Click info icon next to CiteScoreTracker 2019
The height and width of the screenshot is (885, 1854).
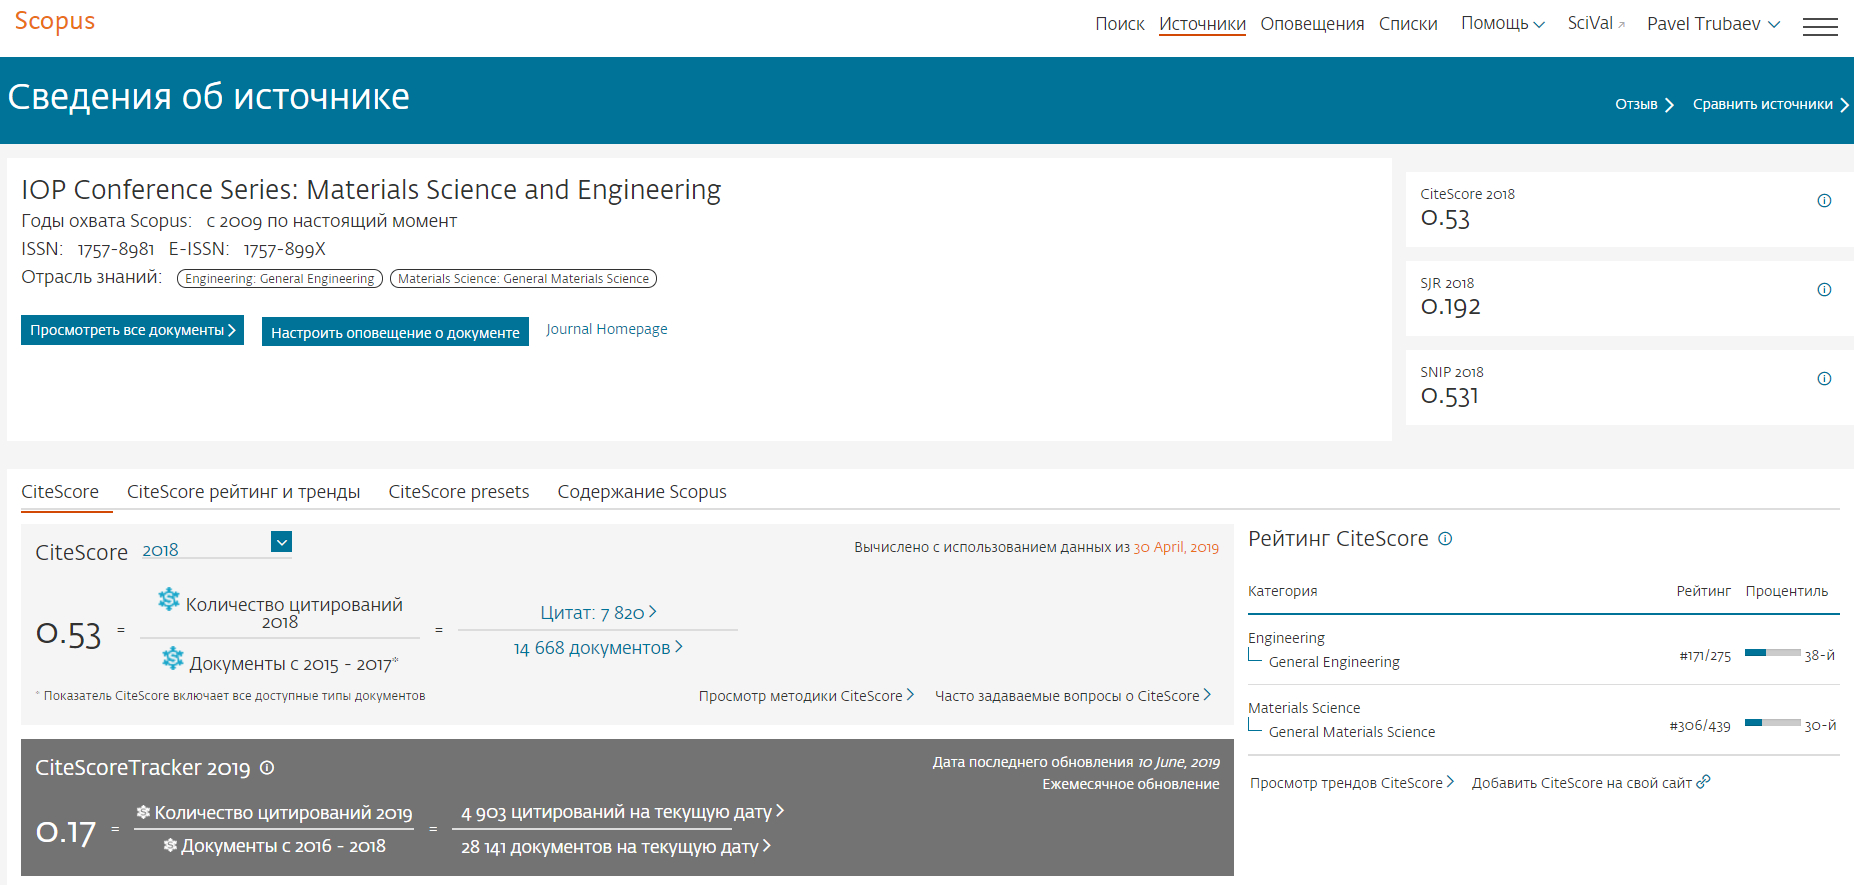pos(267,768)
